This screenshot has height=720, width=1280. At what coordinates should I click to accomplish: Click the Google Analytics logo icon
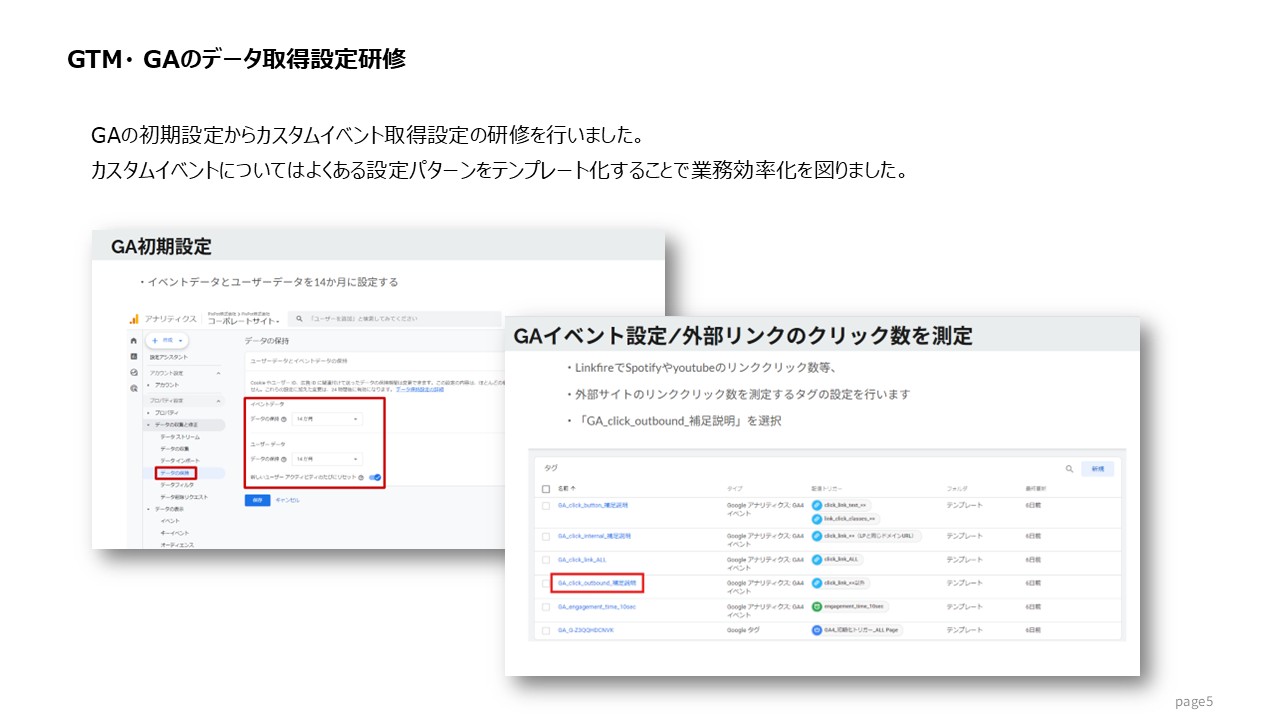click(134, 319)
